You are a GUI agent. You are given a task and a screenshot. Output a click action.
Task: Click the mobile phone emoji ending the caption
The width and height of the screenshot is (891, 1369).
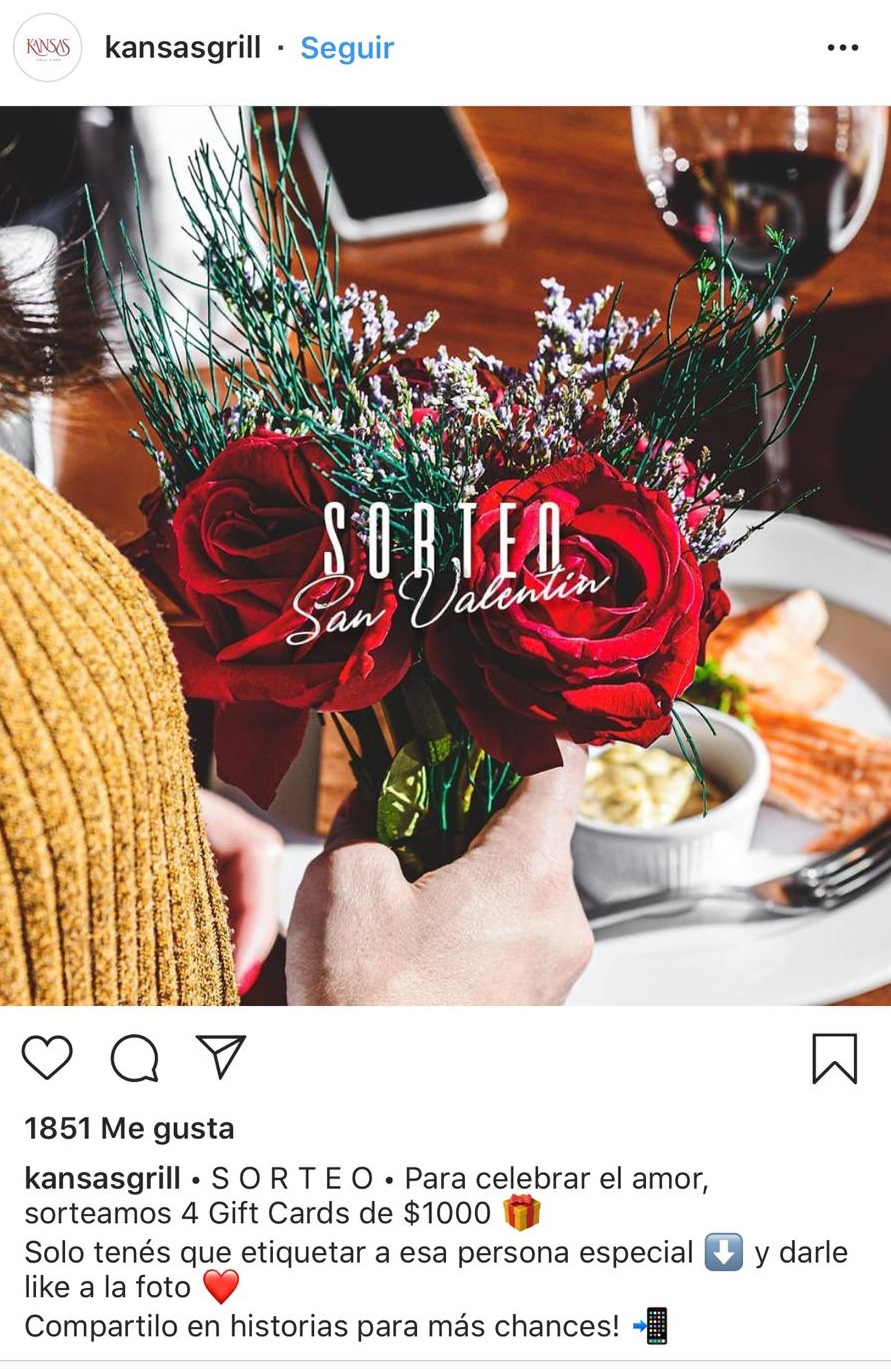pos(651,1326)
